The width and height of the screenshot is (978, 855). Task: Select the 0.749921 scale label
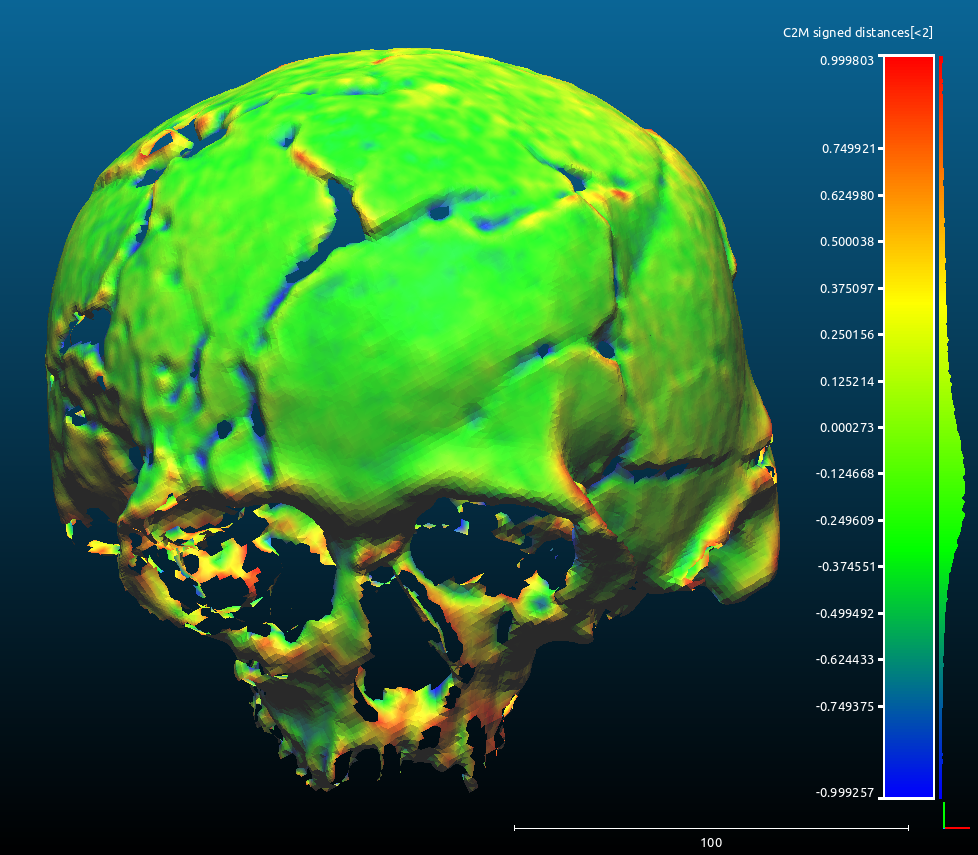click(848, 148)
